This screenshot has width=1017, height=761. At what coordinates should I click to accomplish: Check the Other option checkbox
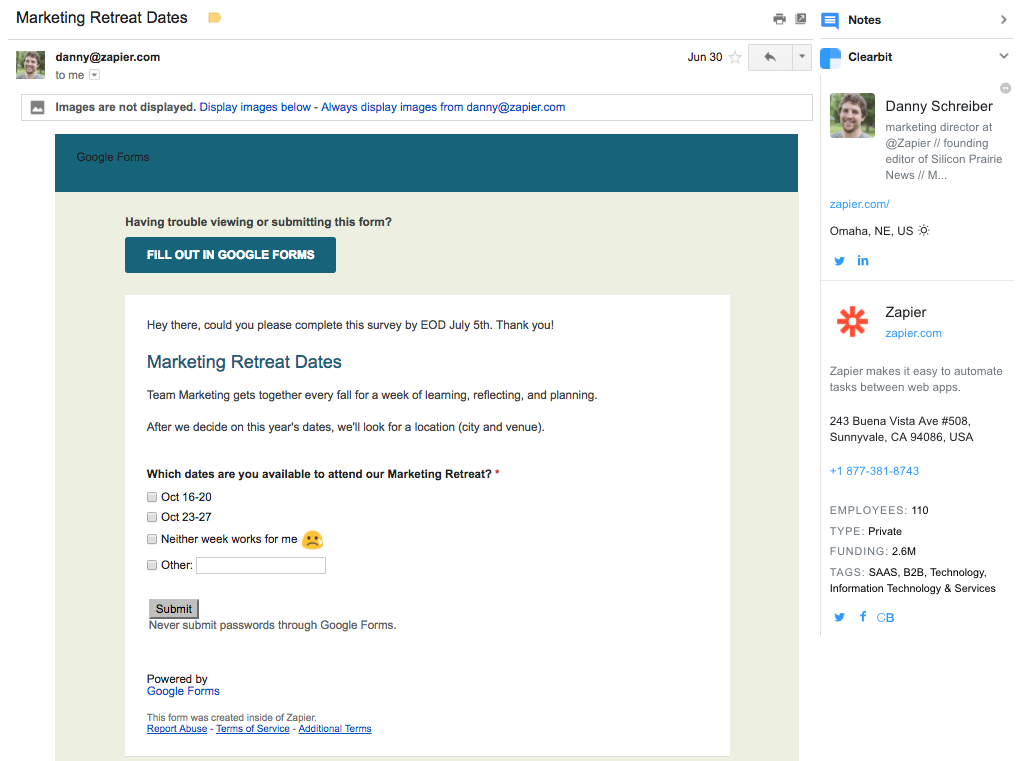click(152, 565)
